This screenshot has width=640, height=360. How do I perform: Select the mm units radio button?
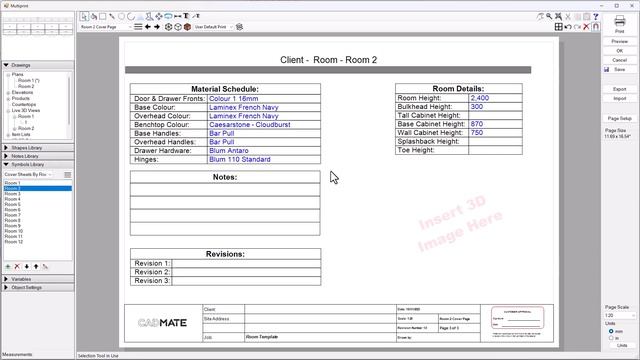pos(611,331)
